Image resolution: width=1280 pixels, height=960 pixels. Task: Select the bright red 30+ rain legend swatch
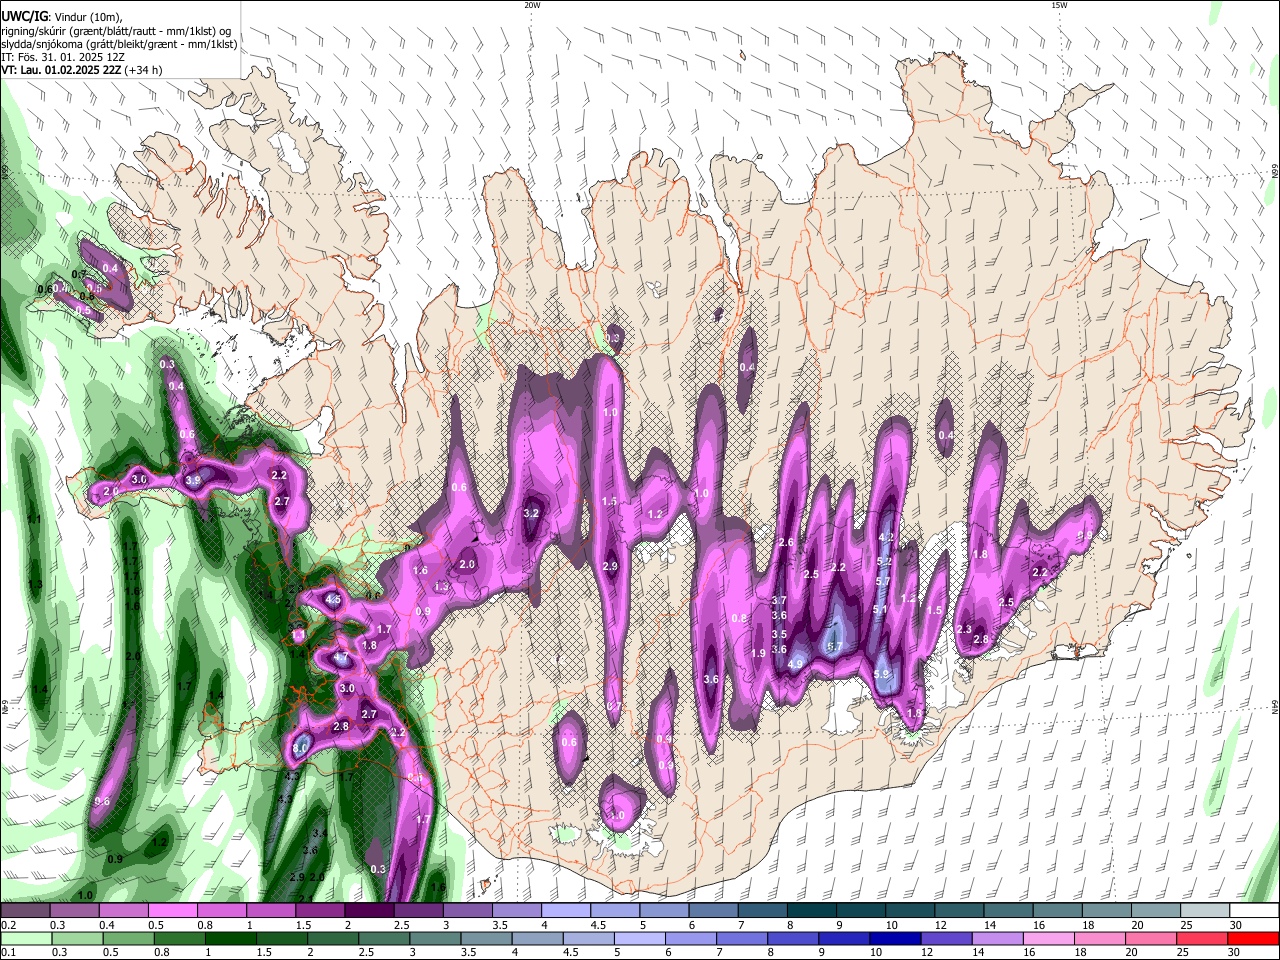[1254, 938]
